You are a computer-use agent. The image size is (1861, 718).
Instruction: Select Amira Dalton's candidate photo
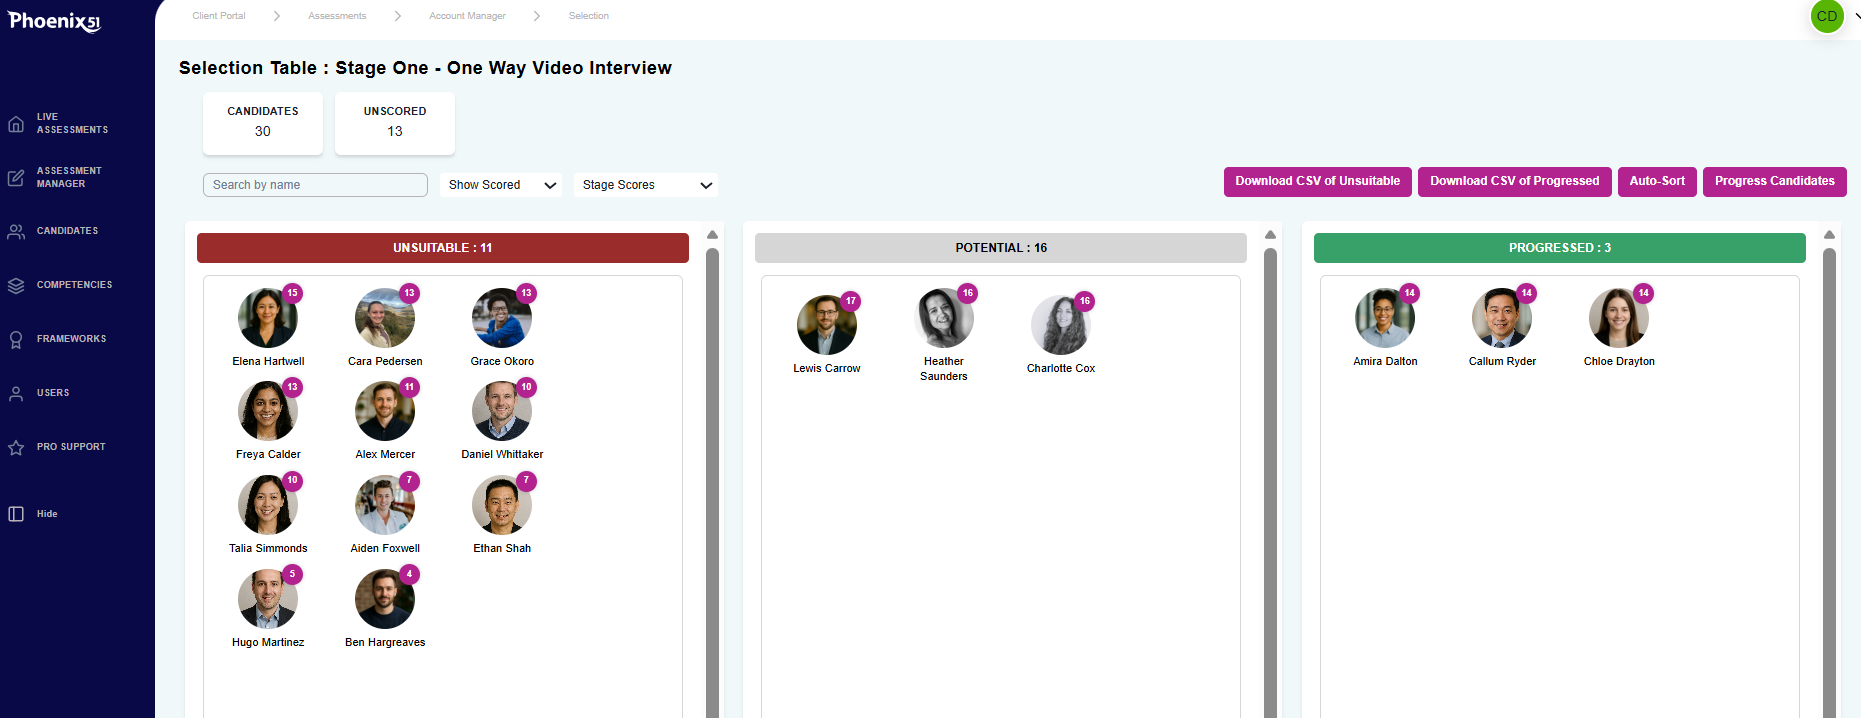coord(1385,318)
